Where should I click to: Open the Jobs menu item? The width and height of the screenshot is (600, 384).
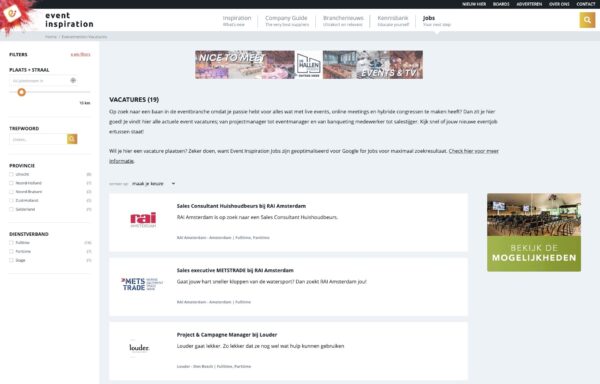click(437, 21)
